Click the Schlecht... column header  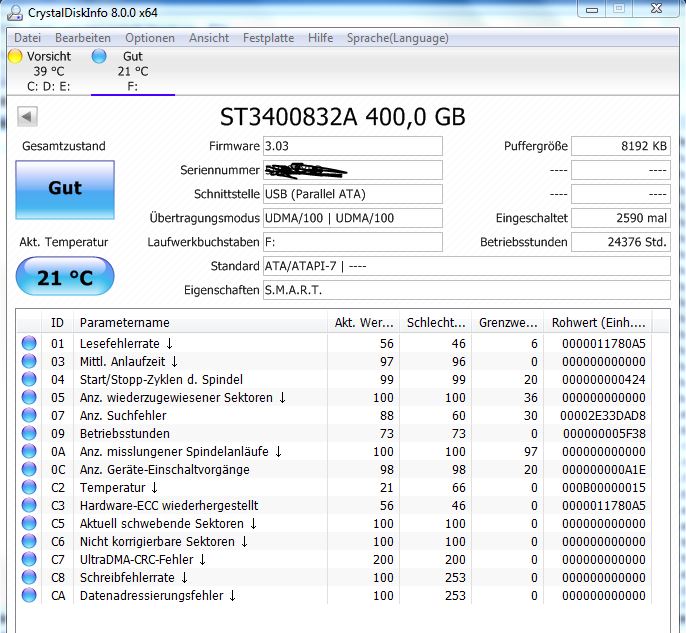click(435, 323)
